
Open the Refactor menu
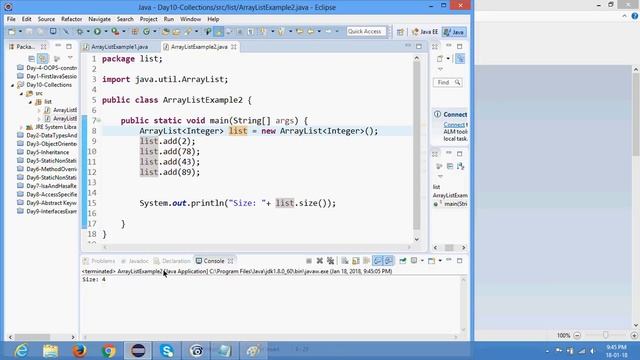pyautogui.click(x=71, y=19)
